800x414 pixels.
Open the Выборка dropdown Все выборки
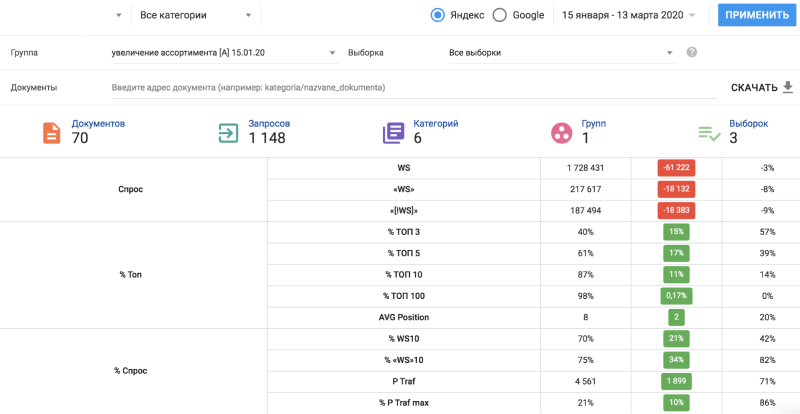click(x=562, y=53)
